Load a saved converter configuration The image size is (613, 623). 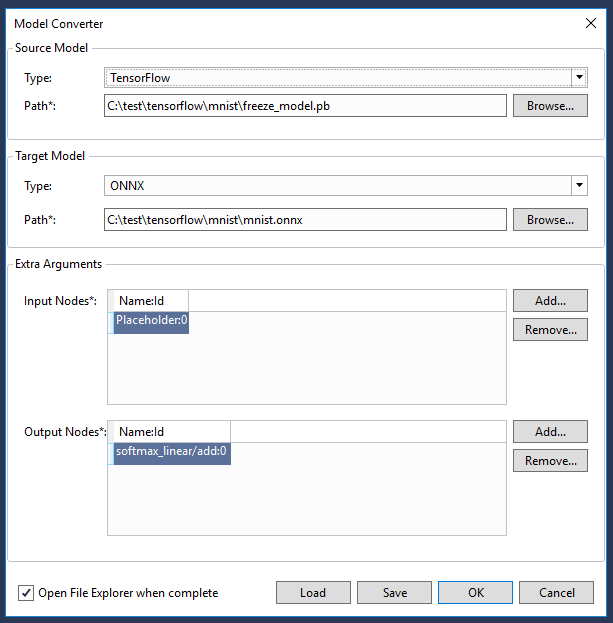[313, 593]
